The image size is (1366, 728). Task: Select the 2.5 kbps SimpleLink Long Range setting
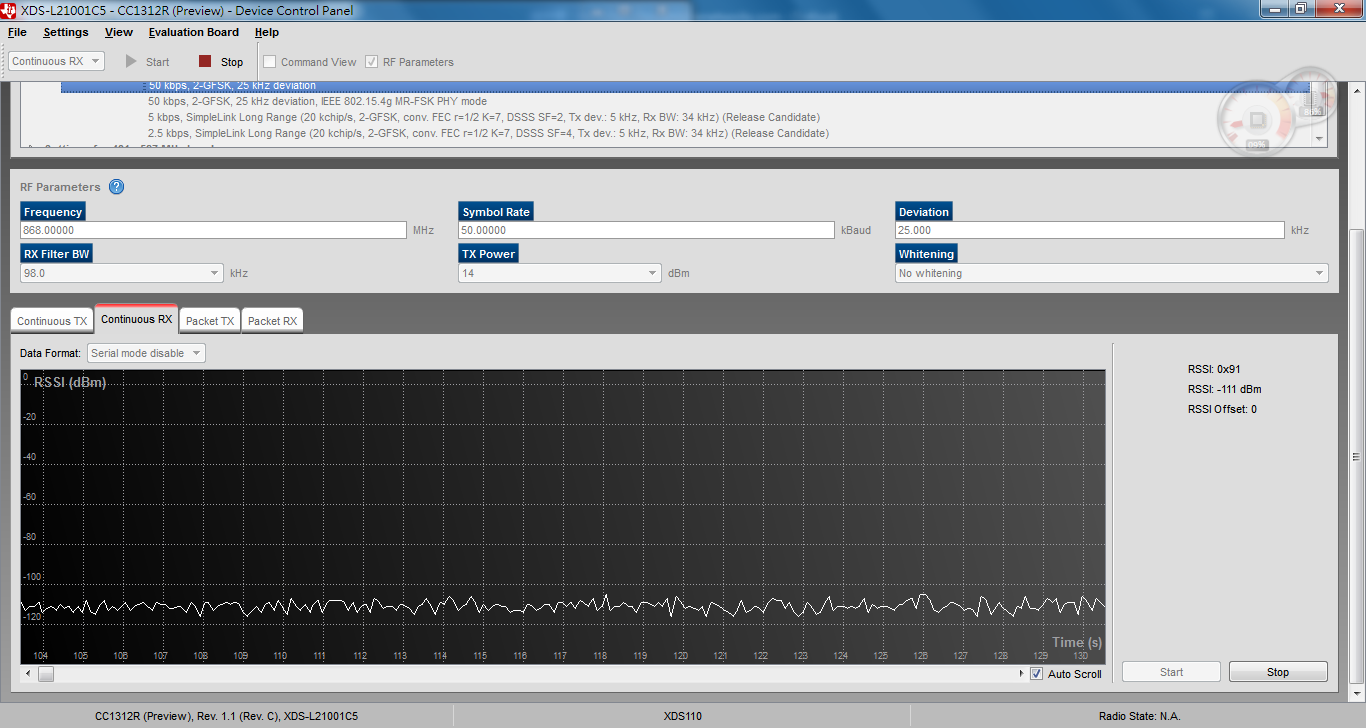point(488,134)
